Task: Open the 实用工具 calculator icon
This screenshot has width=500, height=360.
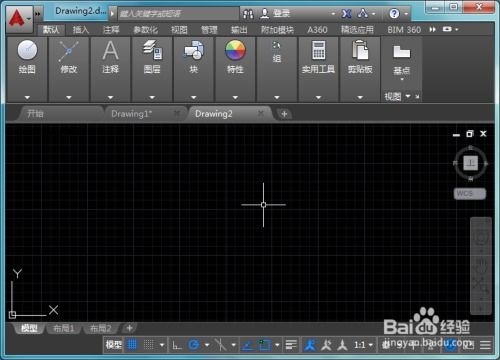Action: [318, 50]
